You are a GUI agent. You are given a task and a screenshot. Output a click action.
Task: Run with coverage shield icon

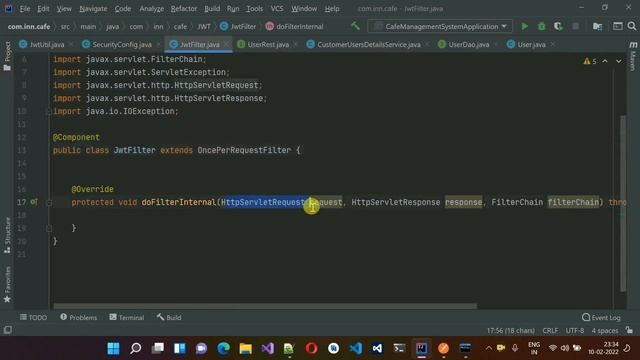click(558, 27)
